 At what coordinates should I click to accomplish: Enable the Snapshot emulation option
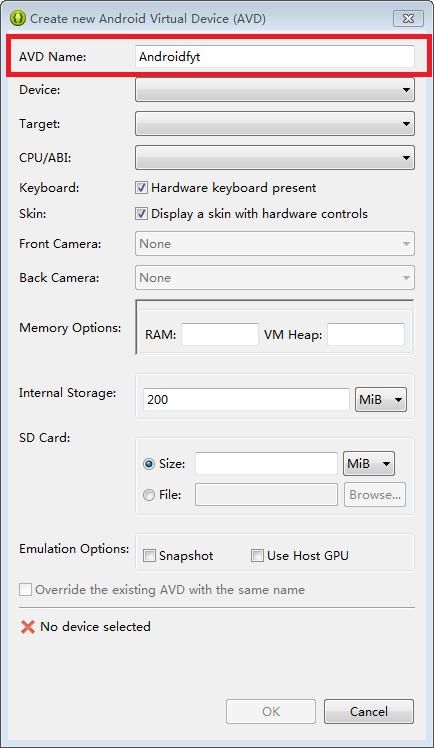[150, 556]
